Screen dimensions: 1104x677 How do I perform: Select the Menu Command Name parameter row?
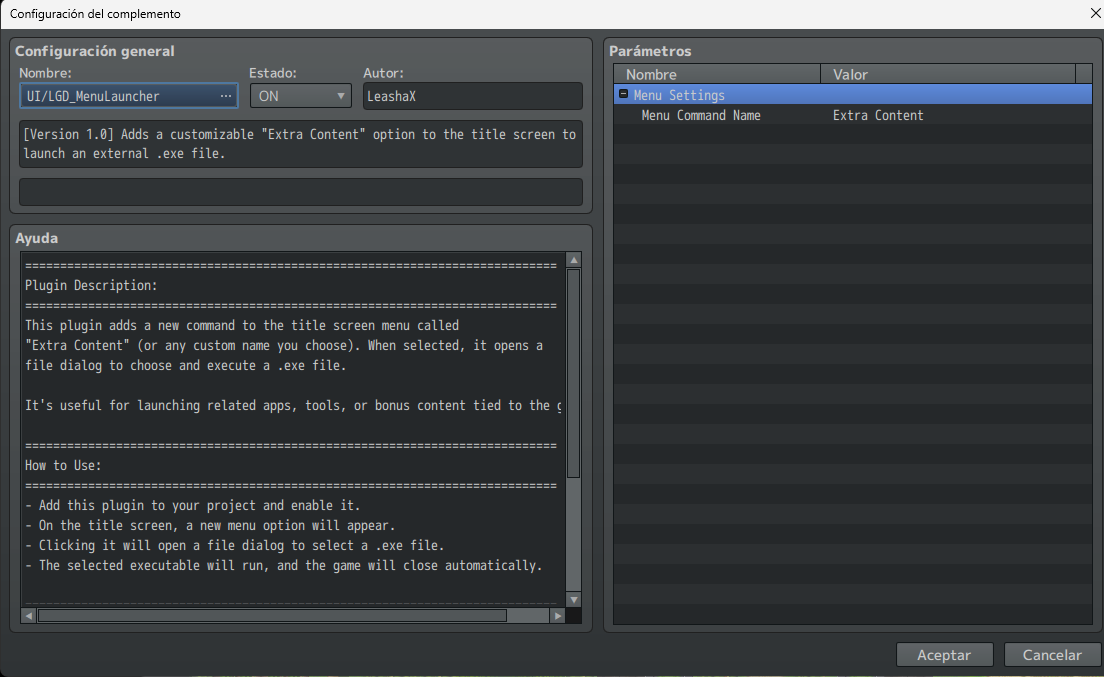click(x=701, y=115)
